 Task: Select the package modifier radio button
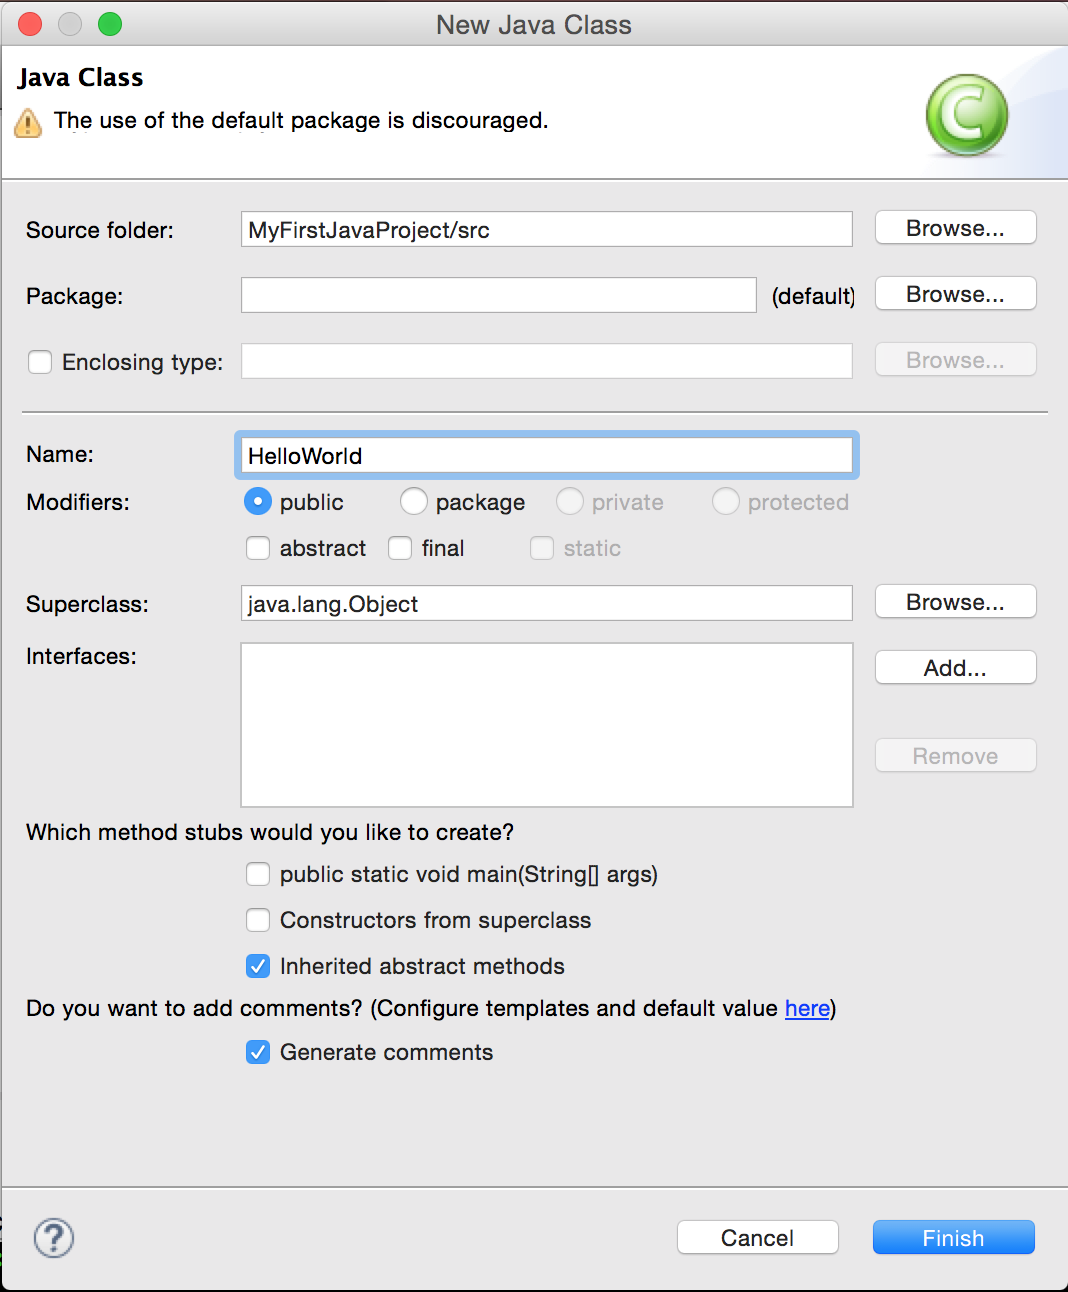click(x=414, y=501)
